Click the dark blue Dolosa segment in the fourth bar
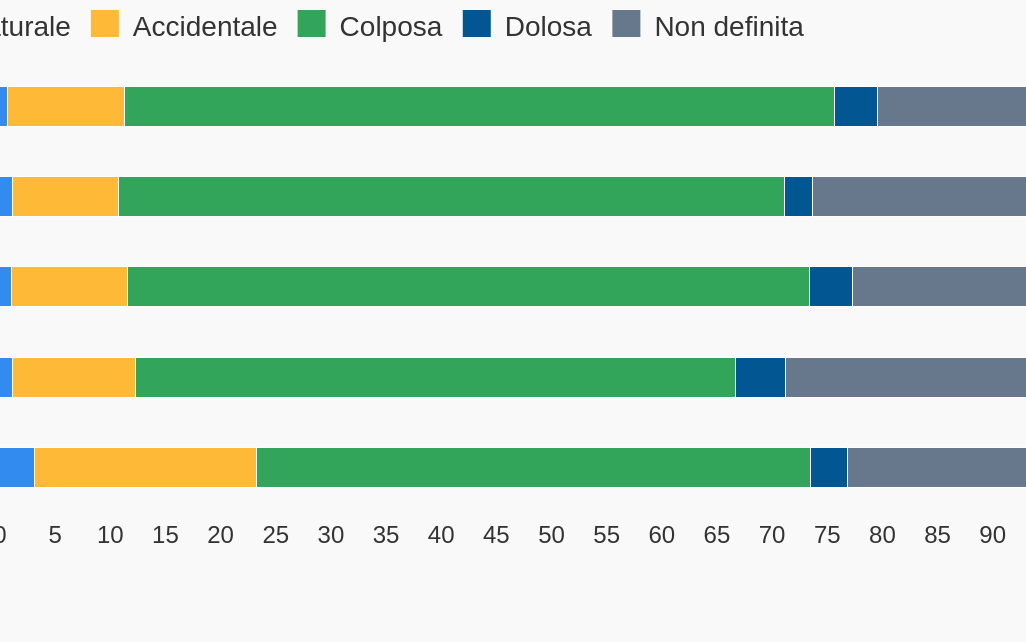 (x=760, y=378)
